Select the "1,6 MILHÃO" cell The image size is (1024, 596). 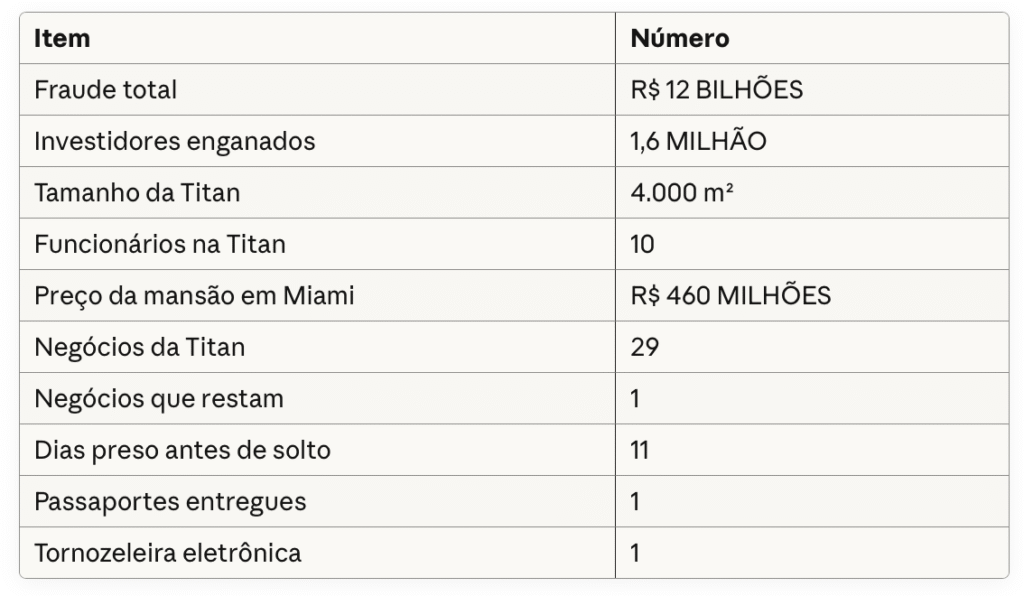(x=698, y=142)
